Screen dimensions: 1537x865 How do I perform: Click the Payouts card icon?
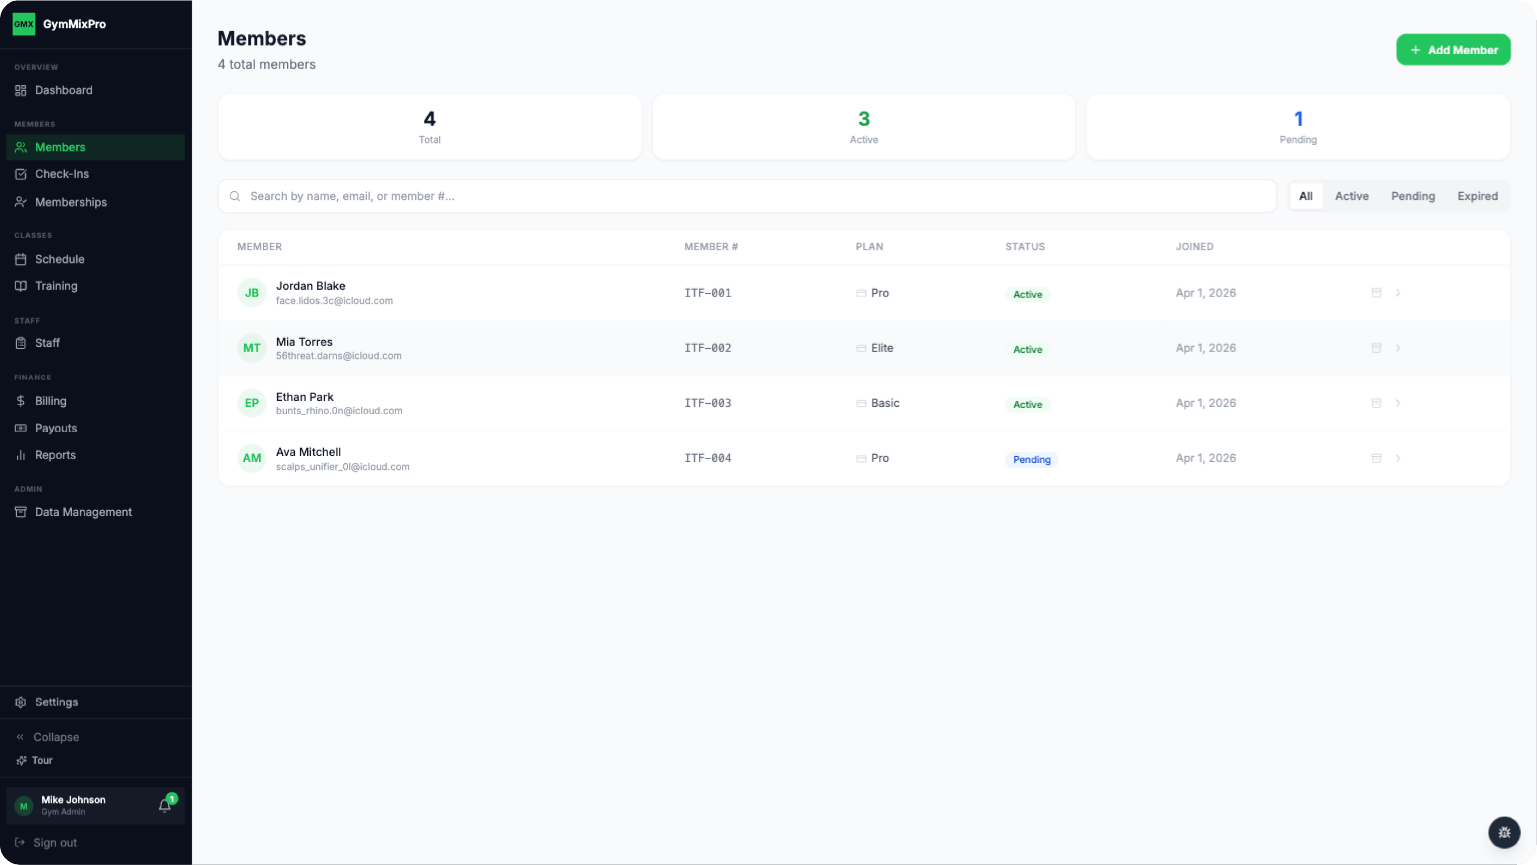click(20, 428)
